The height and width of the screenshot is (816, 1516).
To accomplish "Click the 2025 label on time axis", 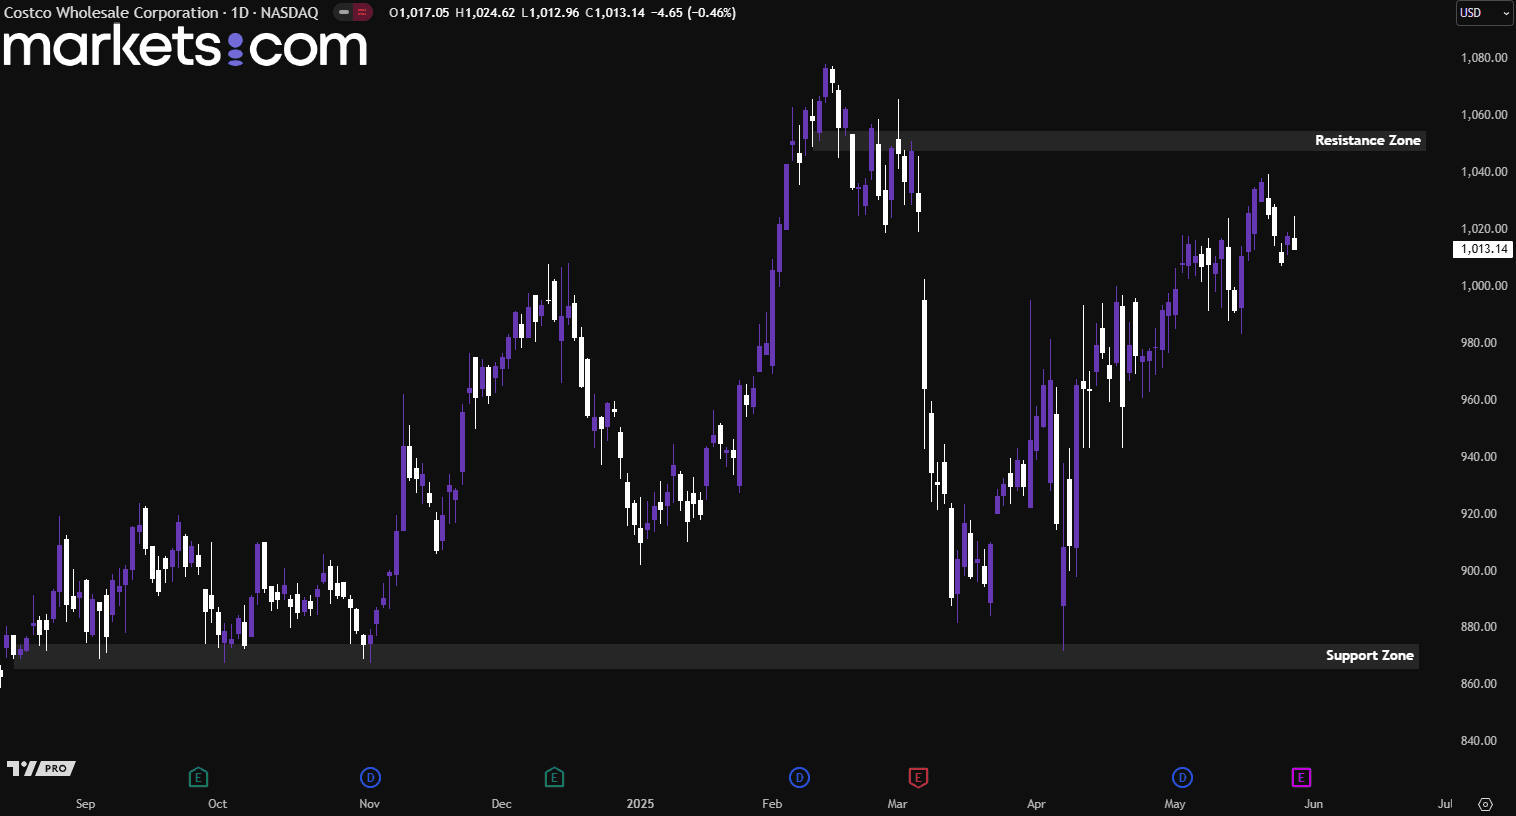I will point(640,804).
